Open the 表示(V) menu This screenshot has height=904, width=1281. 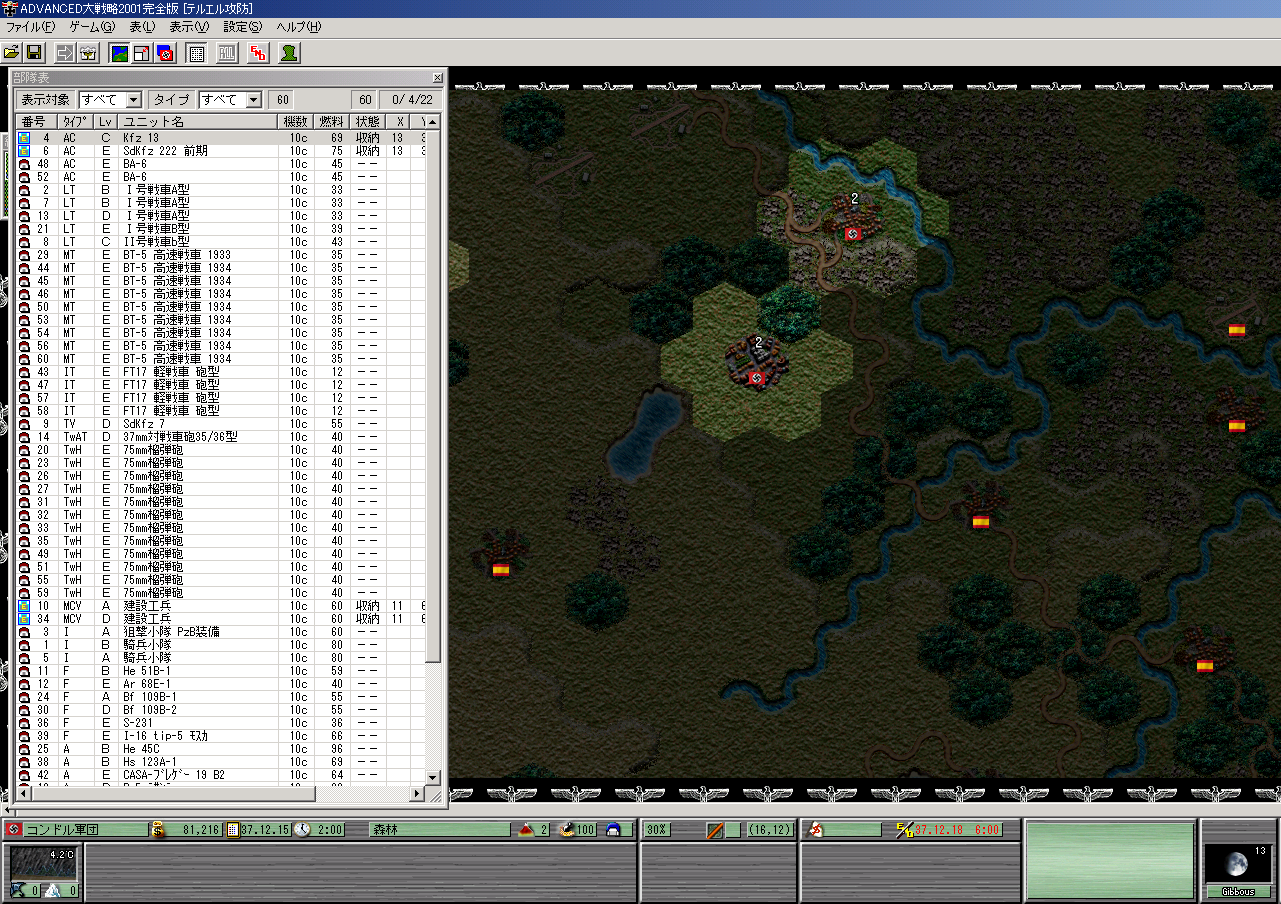pos(189,27)
